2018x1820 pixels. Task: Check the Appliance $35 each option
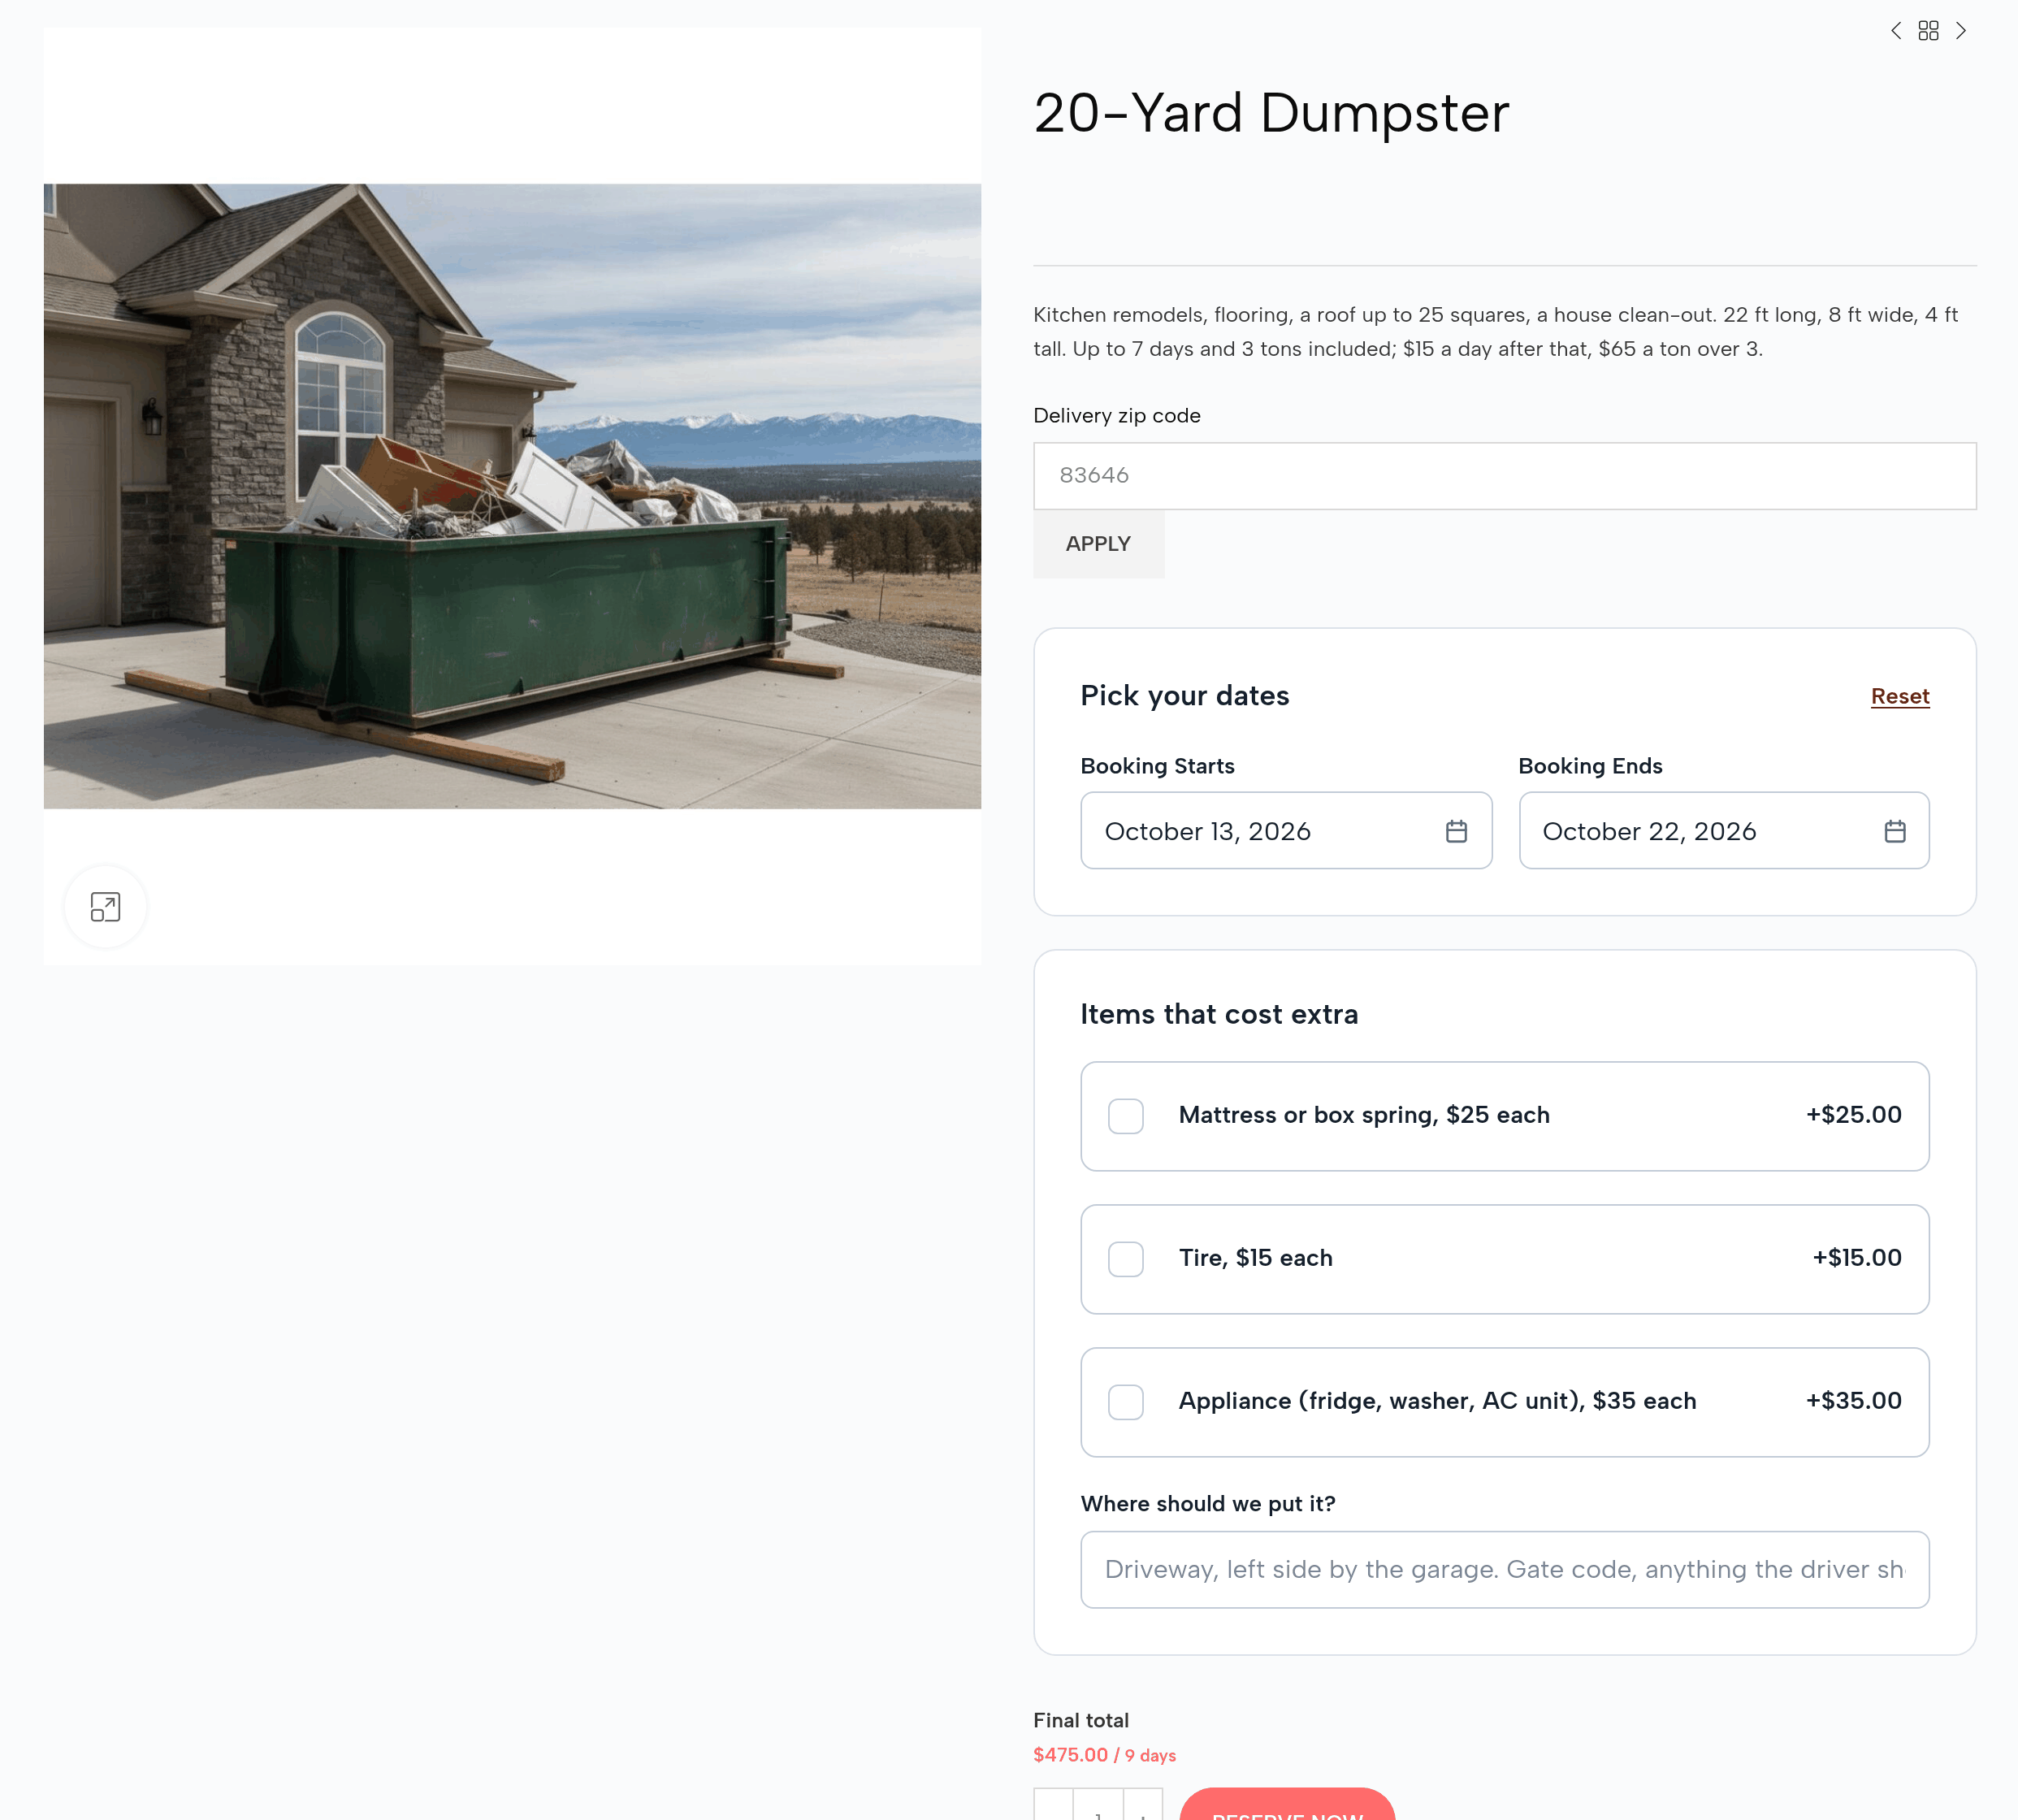point(1125,1402)
